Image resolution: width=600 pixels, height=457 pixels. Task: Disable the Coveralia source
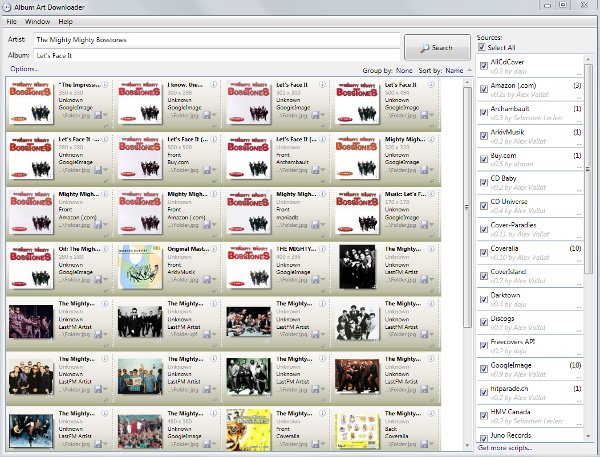pos(484,253)
